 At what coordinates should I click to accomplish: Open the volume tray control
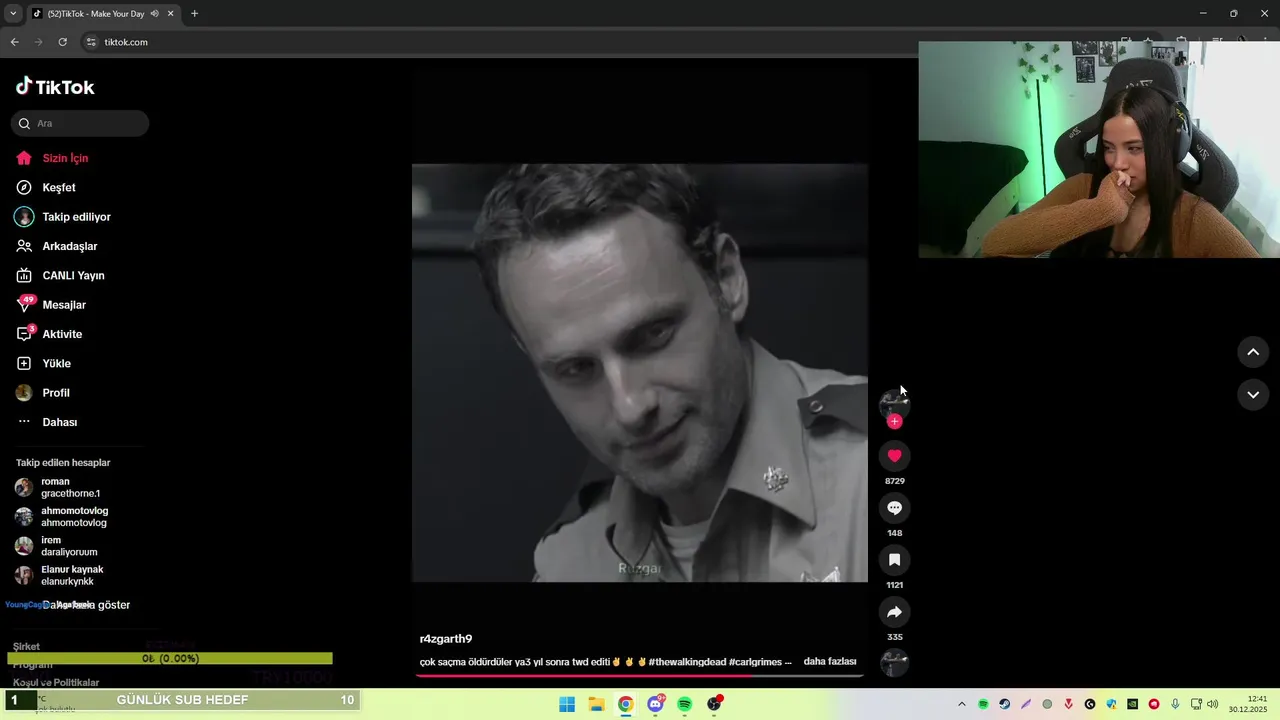coord(1213,704)
